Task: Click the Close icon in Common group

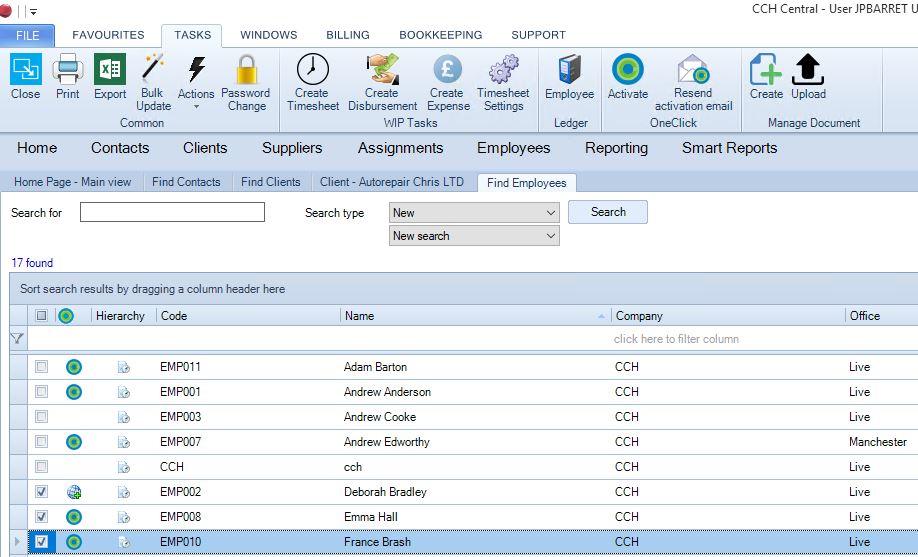Action: pos(26,69)
